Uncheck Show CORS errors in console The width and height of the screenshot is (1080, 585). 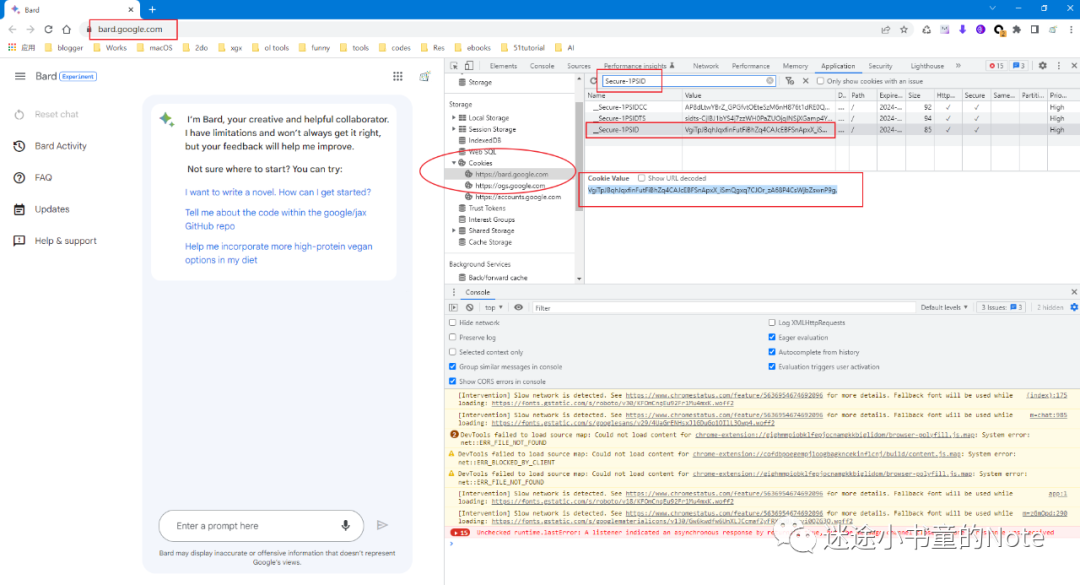pyautogui.click(x=453, y=381)
